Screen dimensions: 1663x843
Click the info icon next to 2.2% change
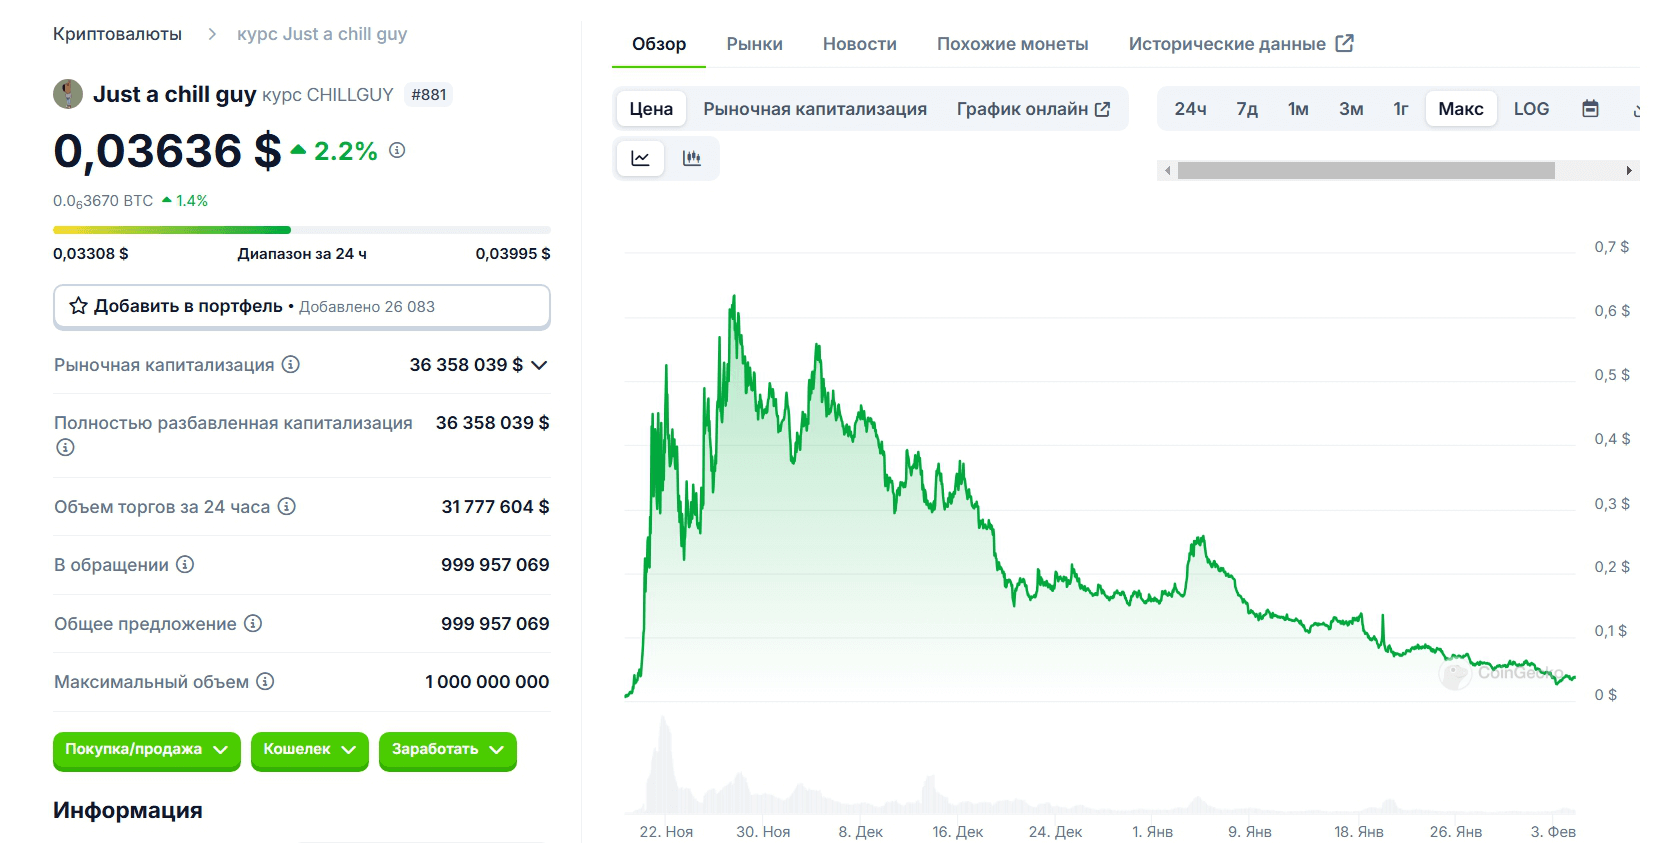point(397,150)
